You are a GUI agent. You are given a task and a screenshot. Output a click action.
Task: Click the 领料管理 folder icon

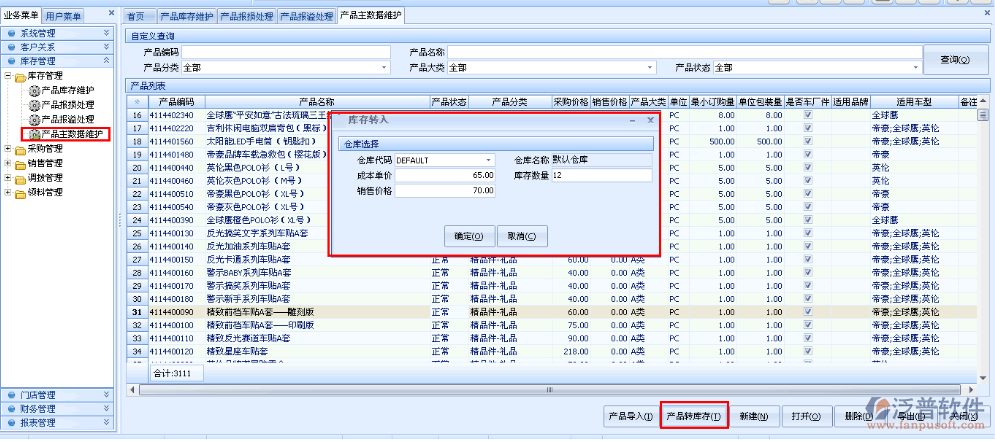click(19, 192)
